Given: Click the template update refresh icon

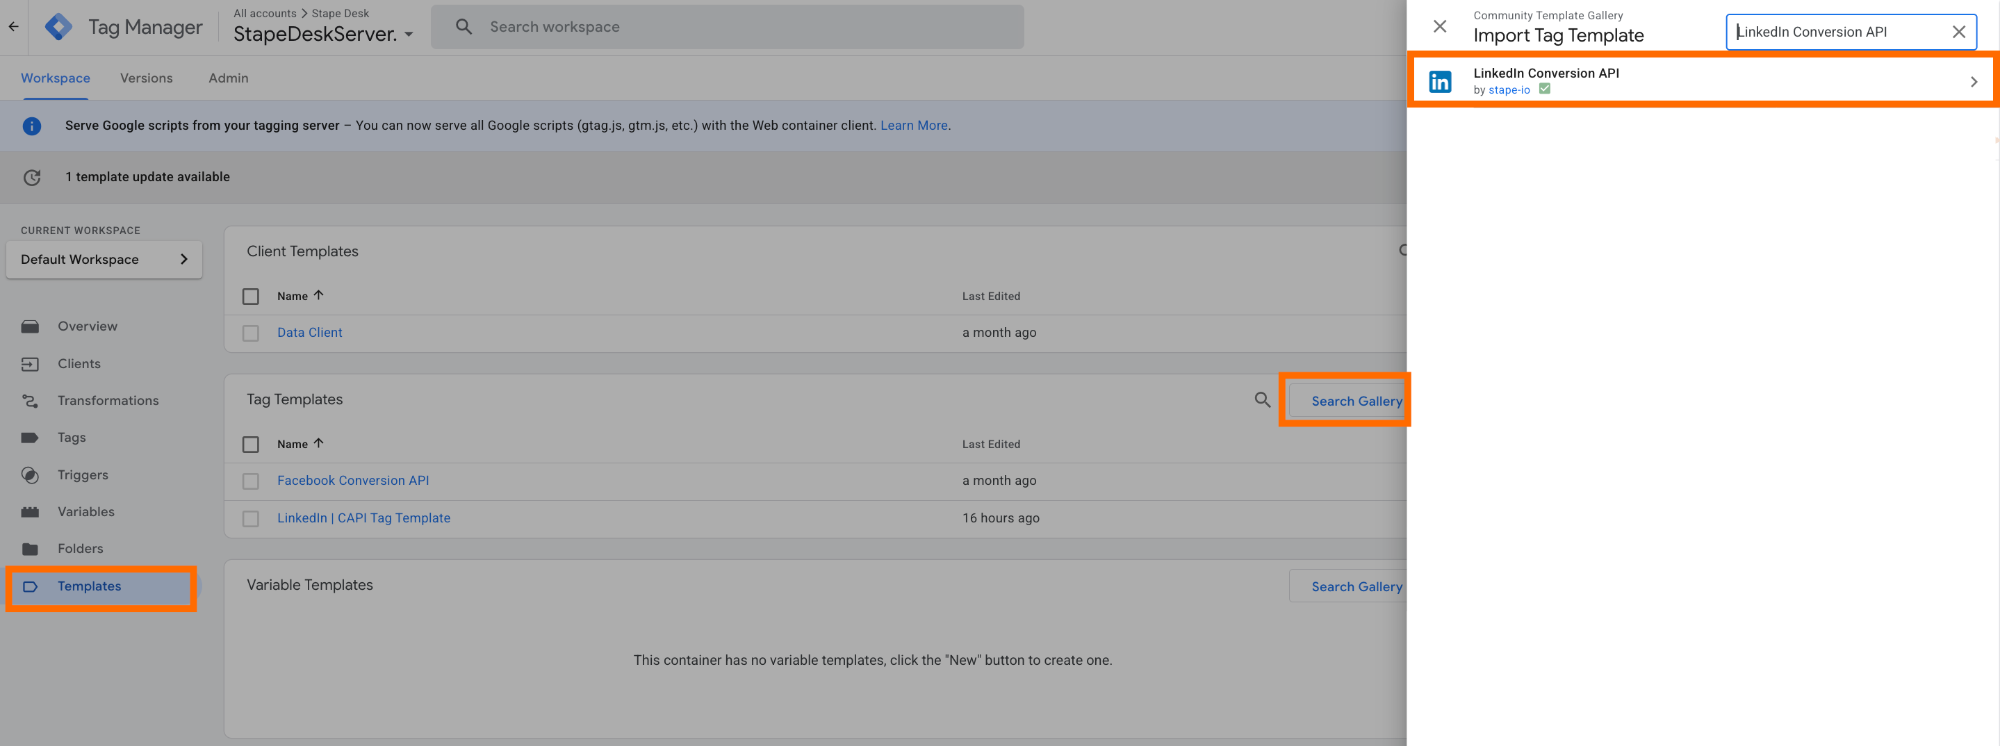Looking at the screenshot, I should point(32,177).
